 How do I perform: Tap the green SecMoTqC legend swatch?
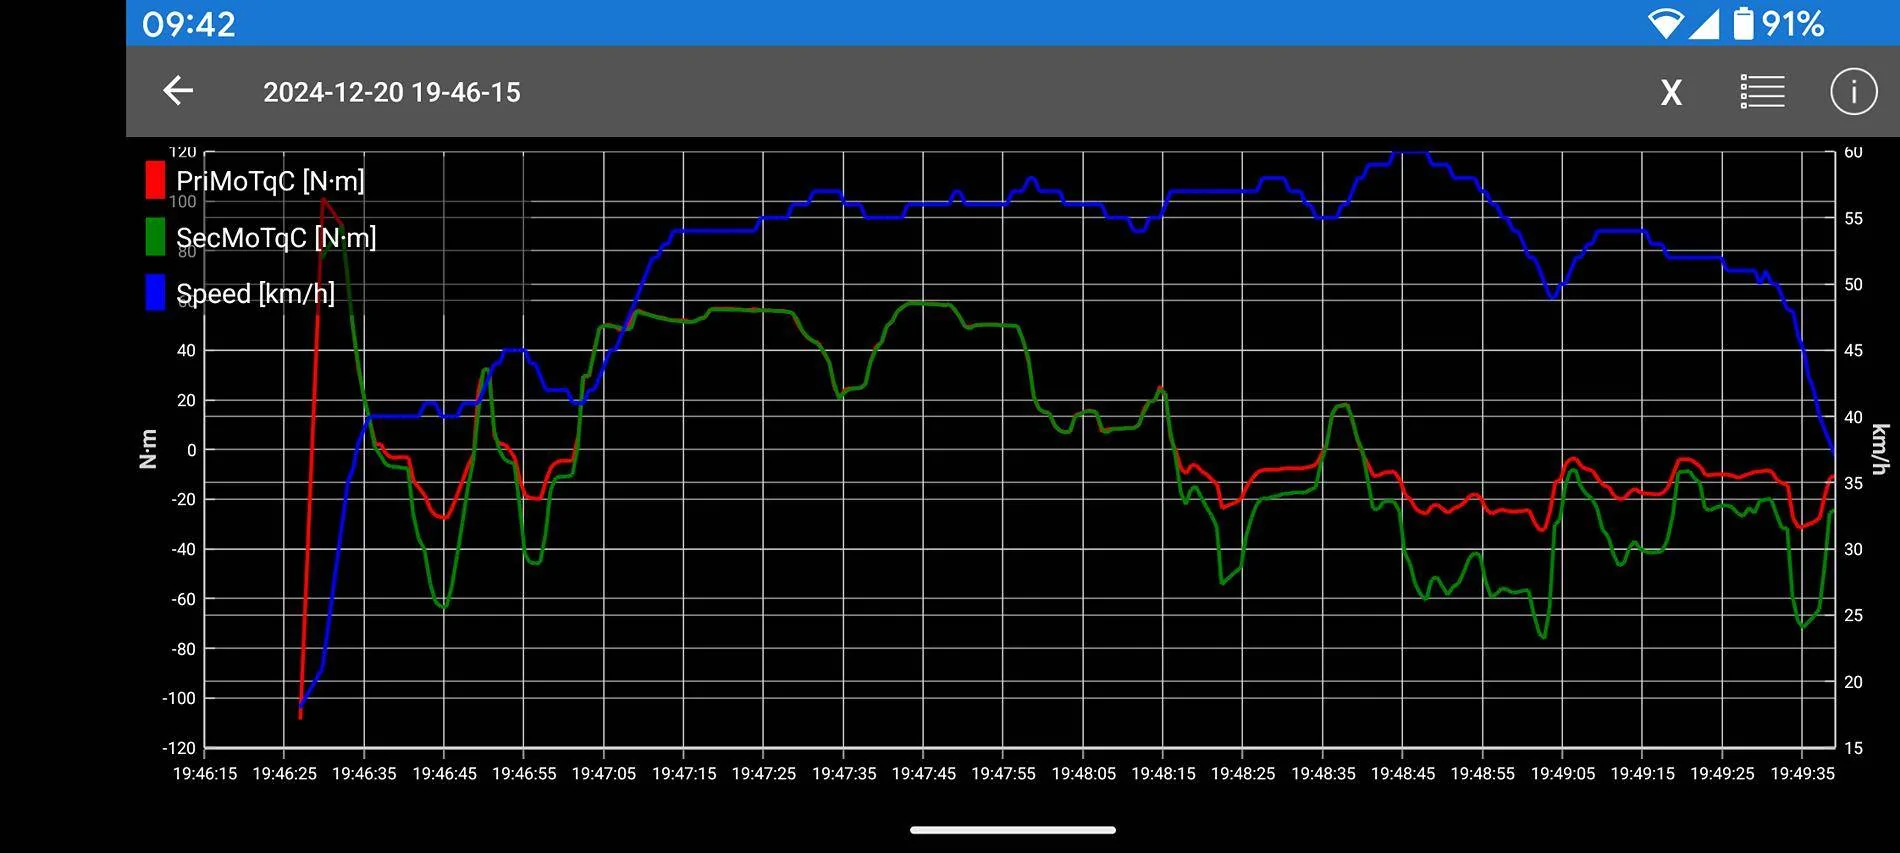tap(155, 237)
